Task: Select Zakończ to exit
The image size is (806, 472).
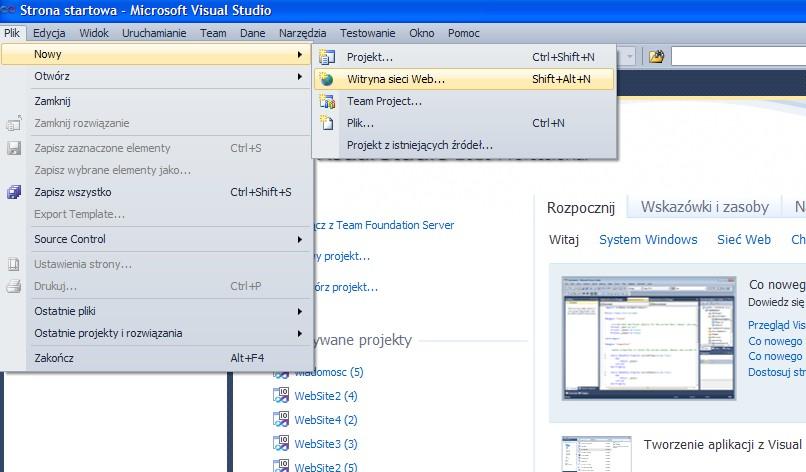Action: [x=157, y=358]
